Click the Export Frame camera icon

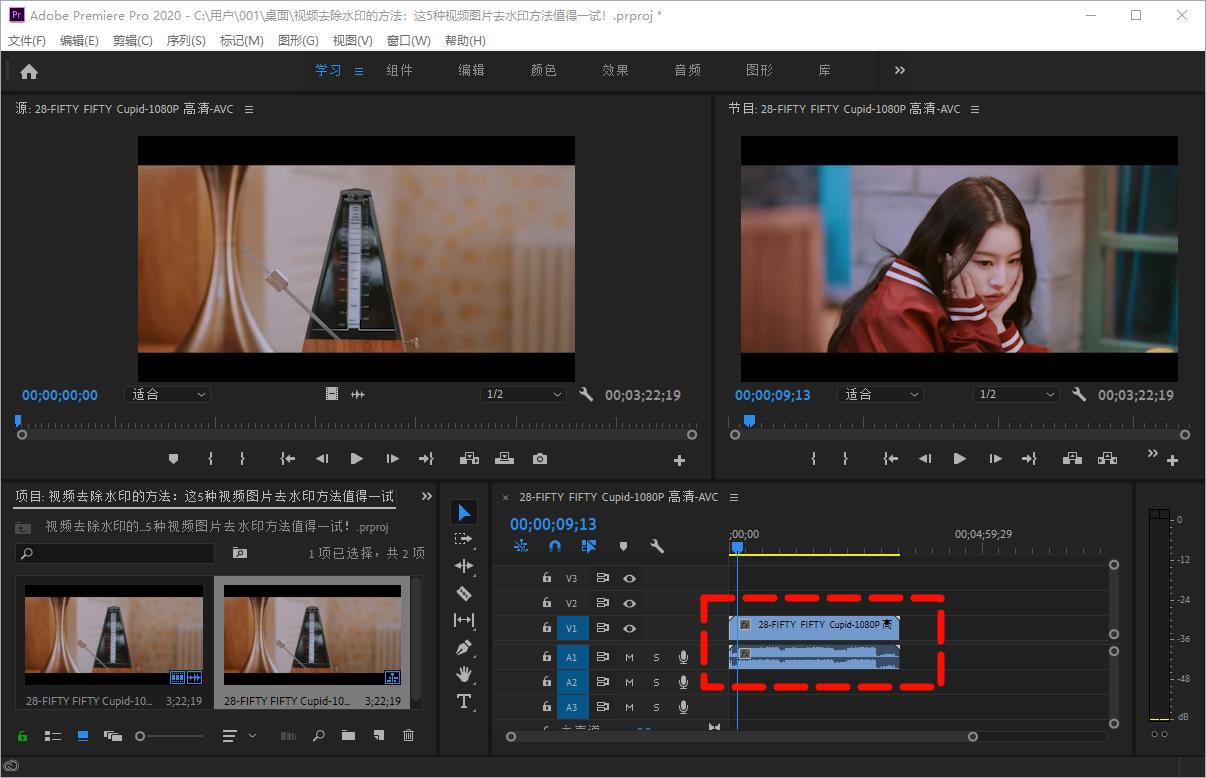(x=540, y=459)
